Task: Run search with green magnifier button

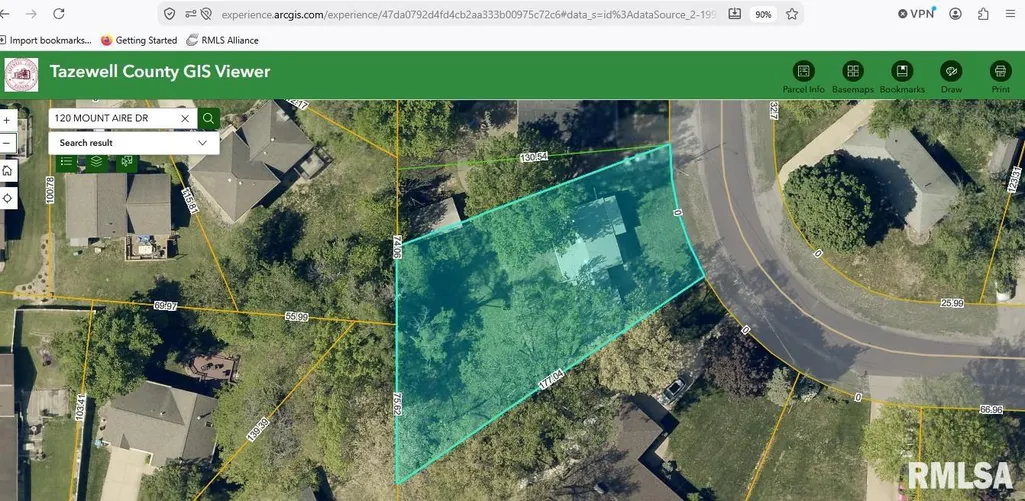Action: [209, 118]
